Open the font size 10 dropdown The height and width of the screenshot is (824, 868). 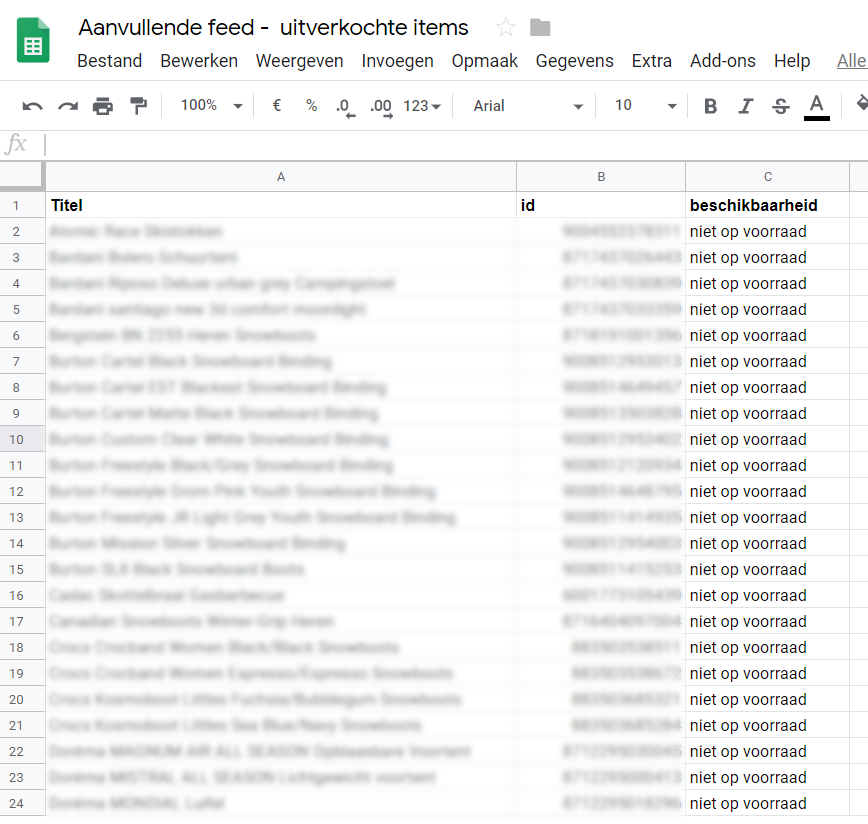[x=645, y=105]
